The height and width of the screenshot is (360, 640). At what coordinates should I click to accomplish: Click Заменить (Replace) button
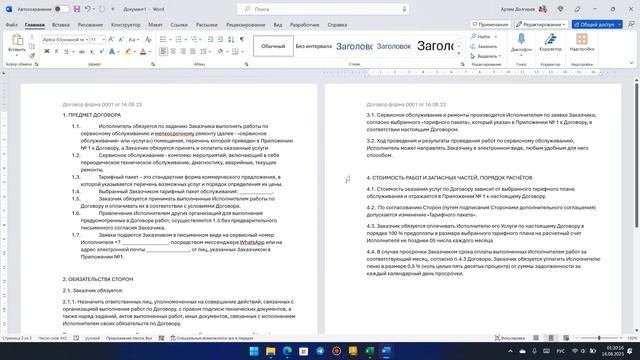[484, 47]
